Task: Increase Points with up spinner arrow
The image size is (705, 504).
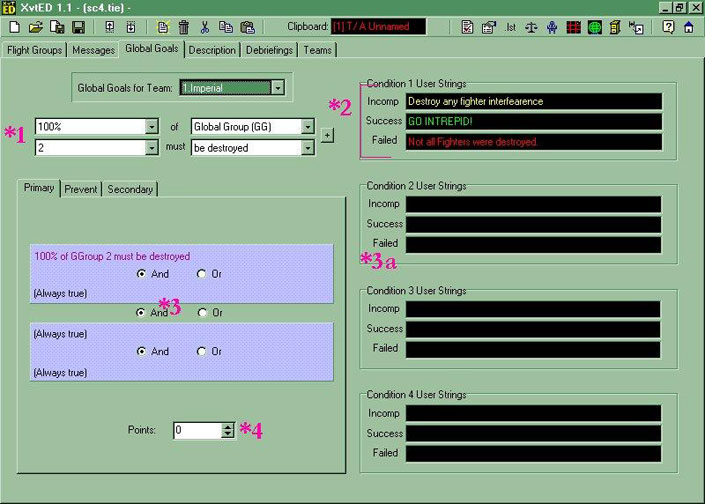Action: click(x=228, y=427)
